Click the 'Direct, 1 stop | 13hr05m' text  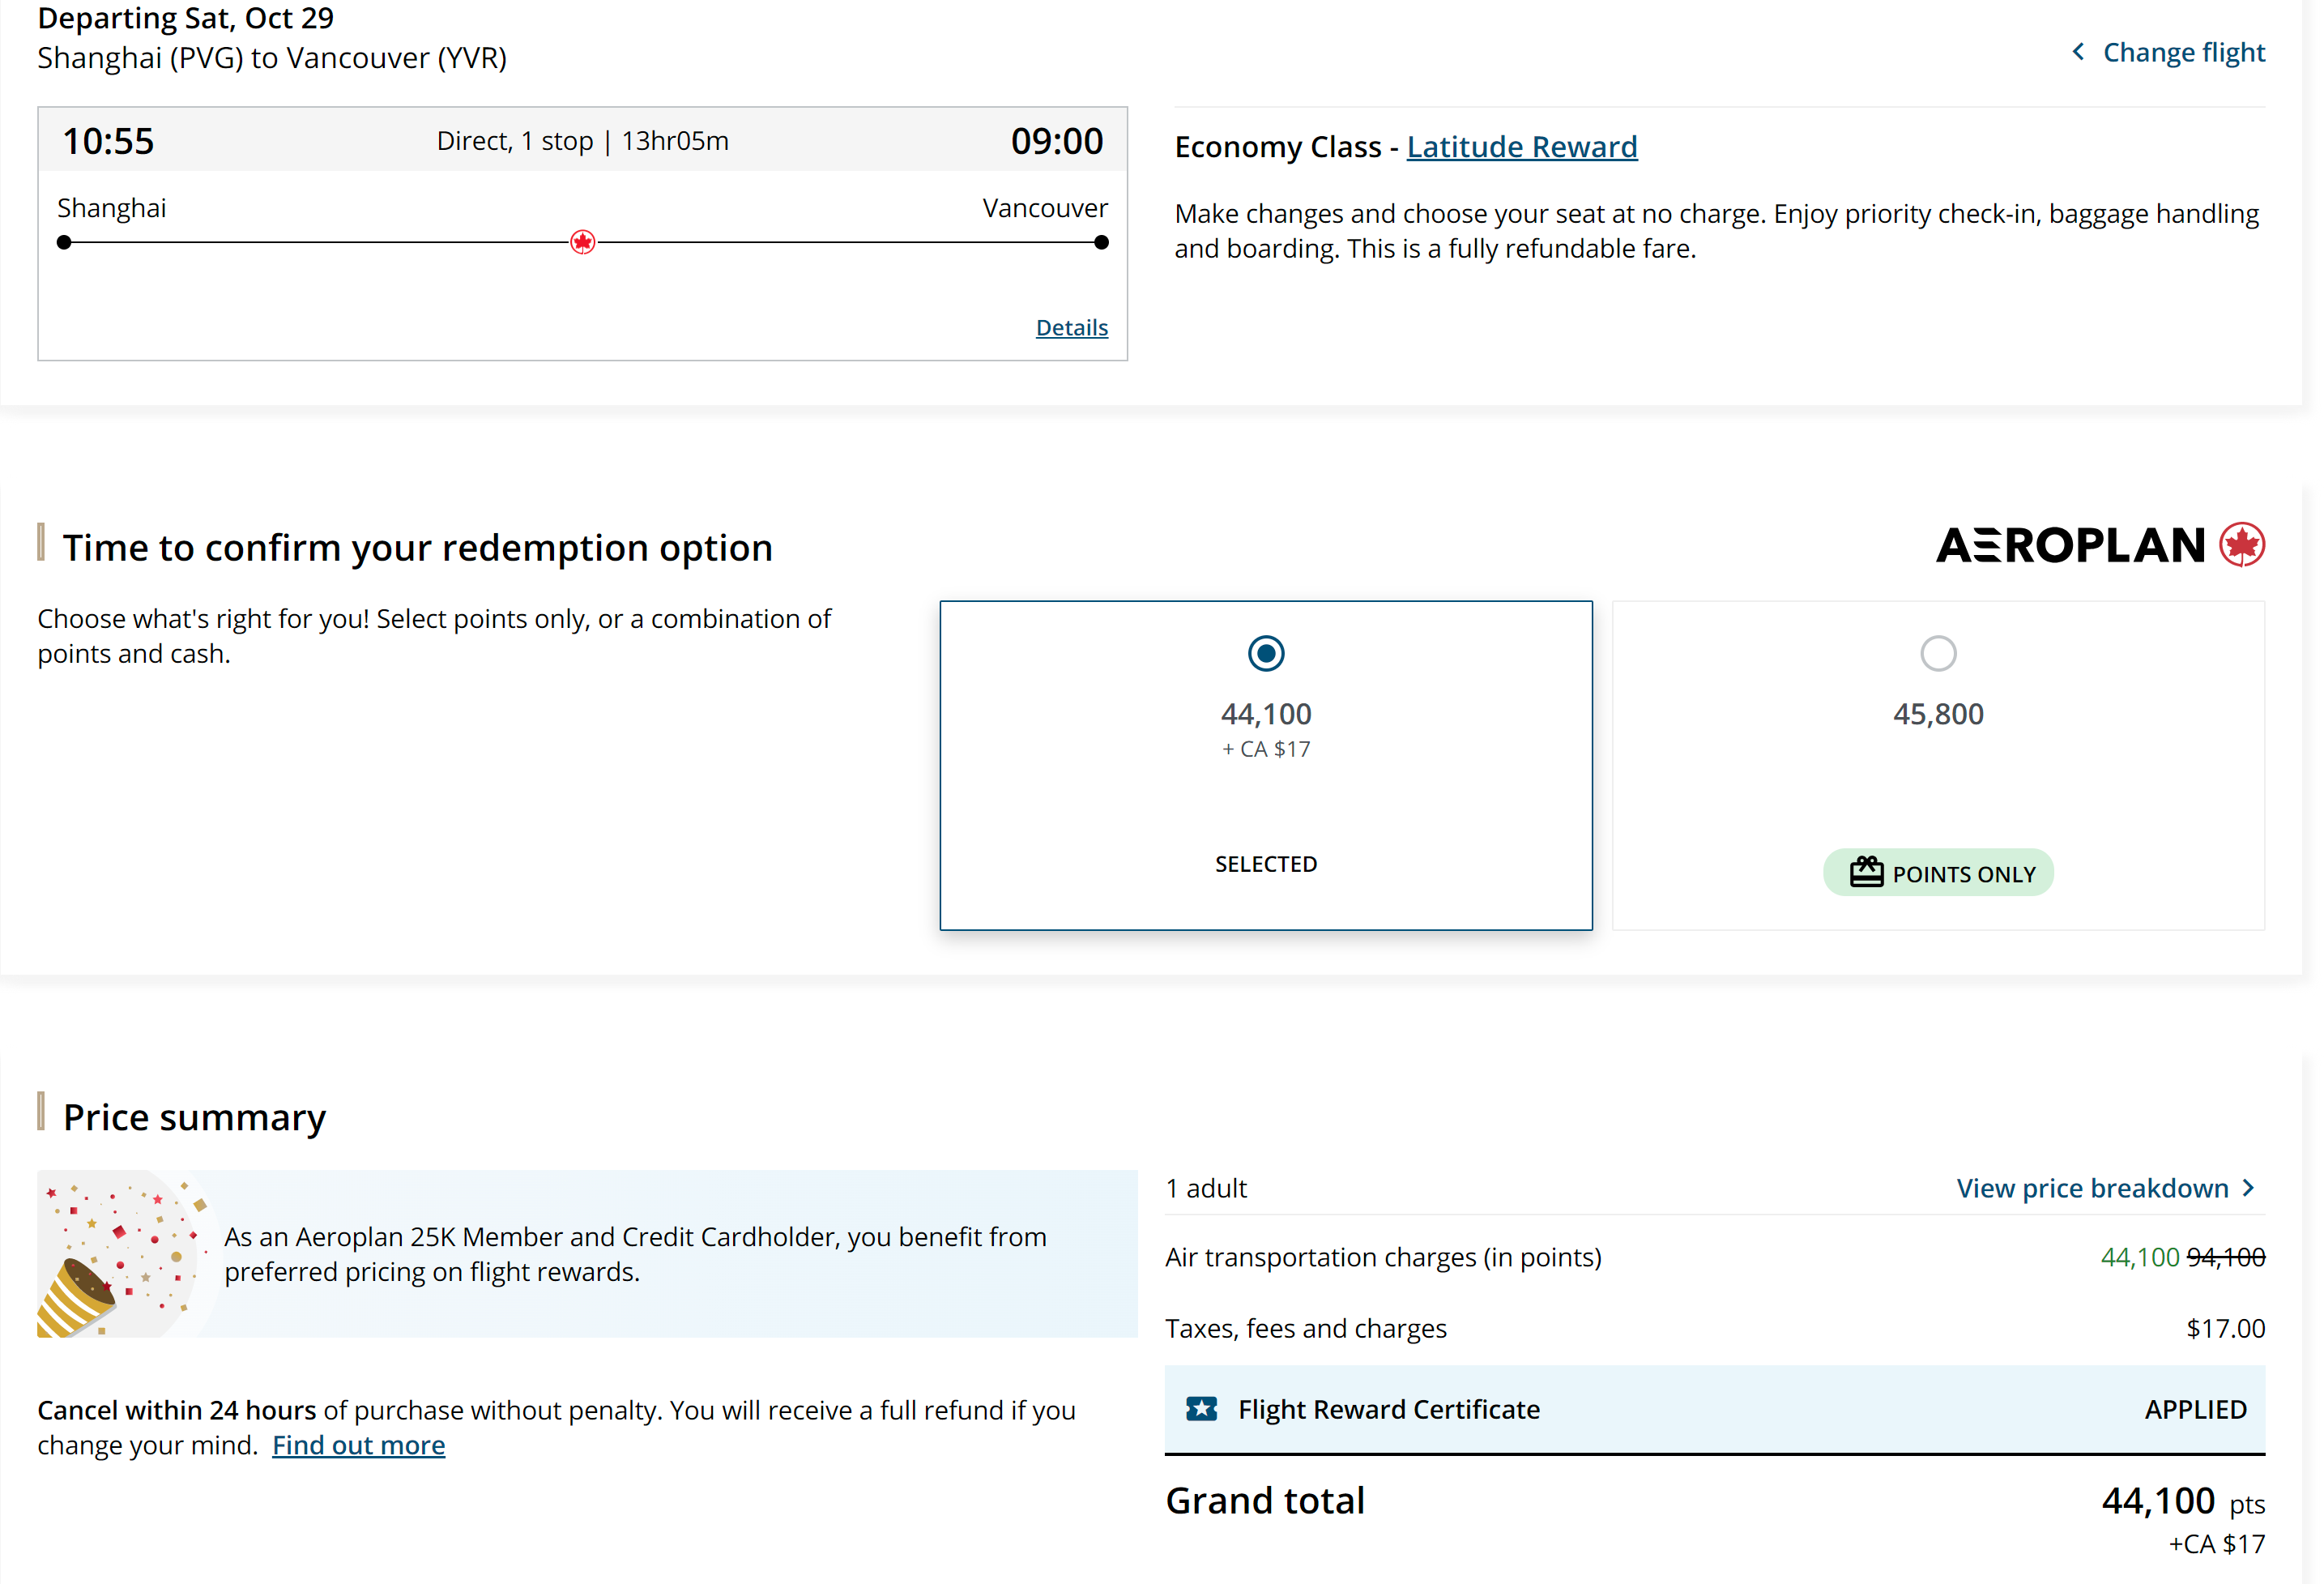pos(582,141)
